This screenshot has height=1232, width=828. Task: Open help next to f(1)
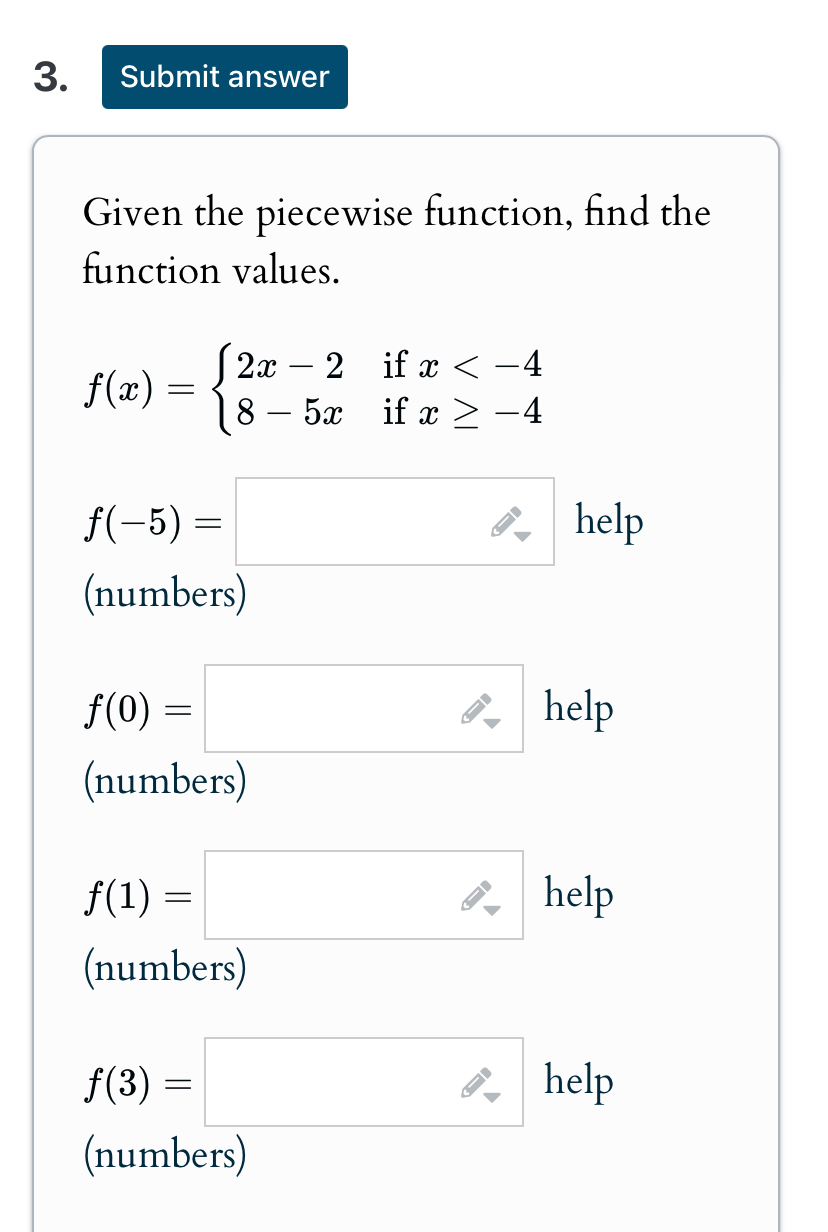coord(578,894)
